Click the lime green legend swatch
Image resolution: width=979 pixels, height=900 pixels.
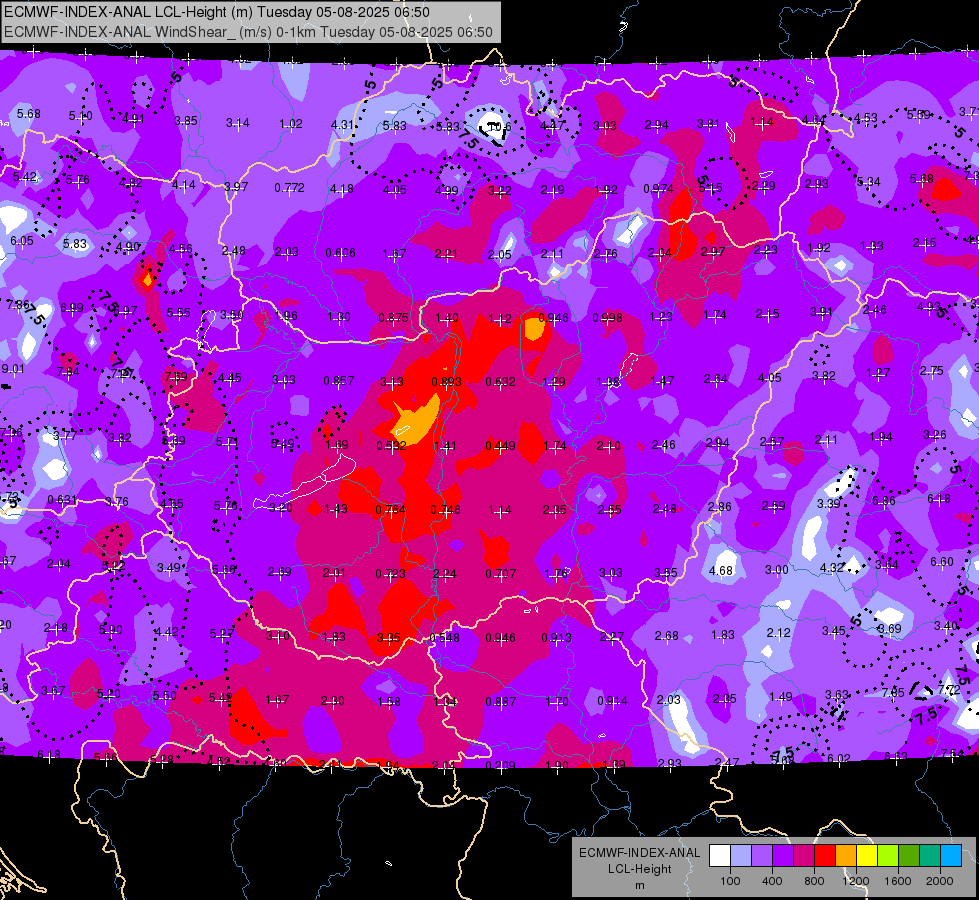pyautogui.click(x=888, y=855)
